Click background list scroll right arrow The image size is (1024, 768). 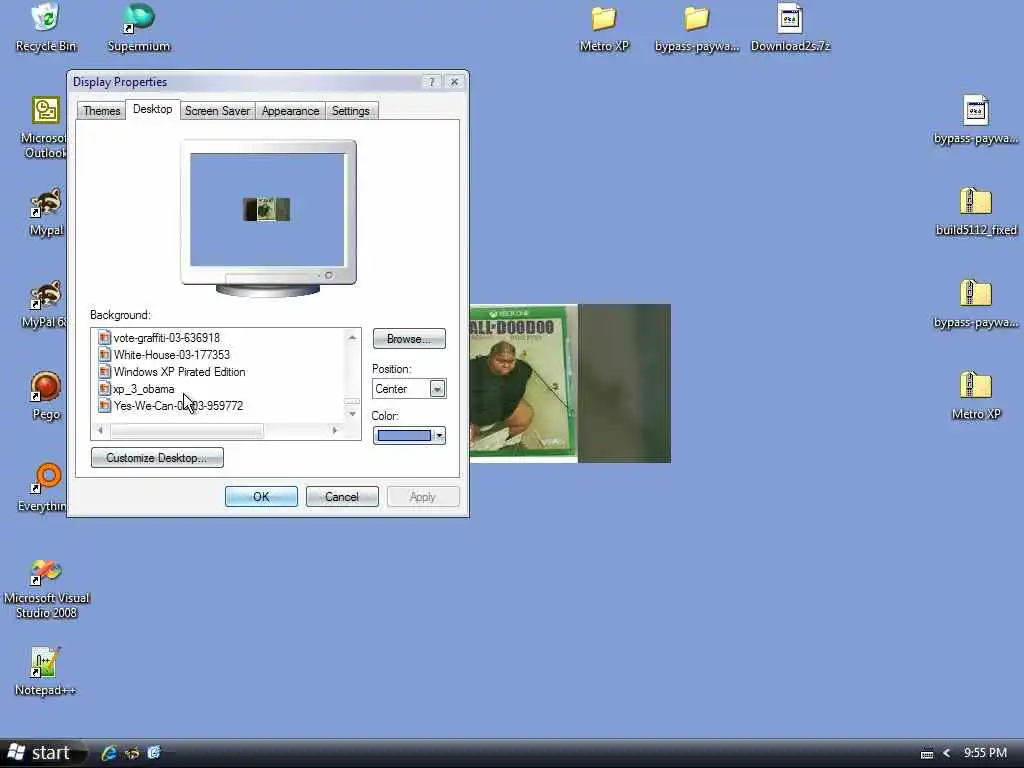335,430
